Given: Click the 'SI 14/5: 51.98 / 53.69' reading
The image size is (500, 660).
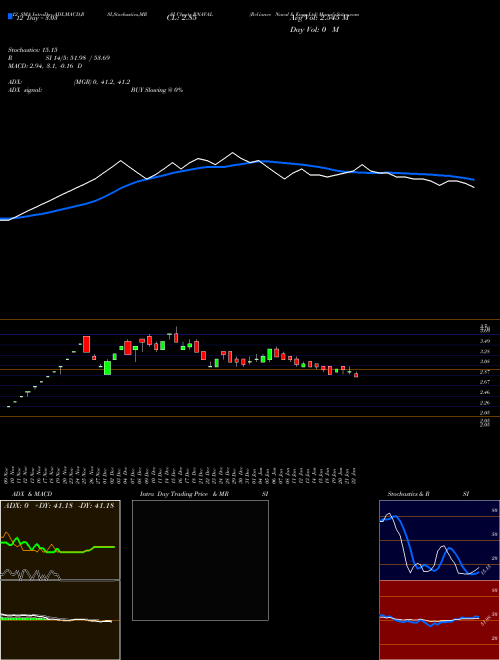Looking at the screenshot, I should pos(78,58).
